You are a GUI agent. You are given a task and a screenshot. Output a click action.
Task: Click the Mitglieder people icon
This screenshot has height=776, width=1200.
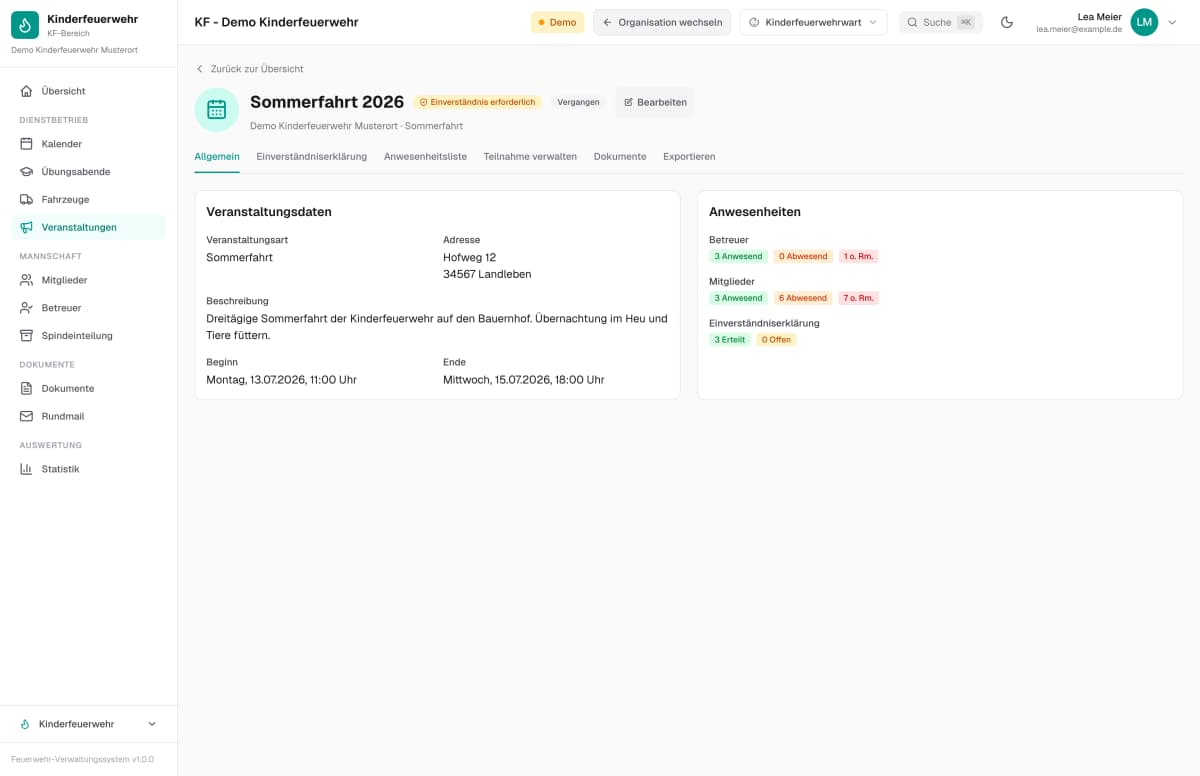click(x=26, y=280)
